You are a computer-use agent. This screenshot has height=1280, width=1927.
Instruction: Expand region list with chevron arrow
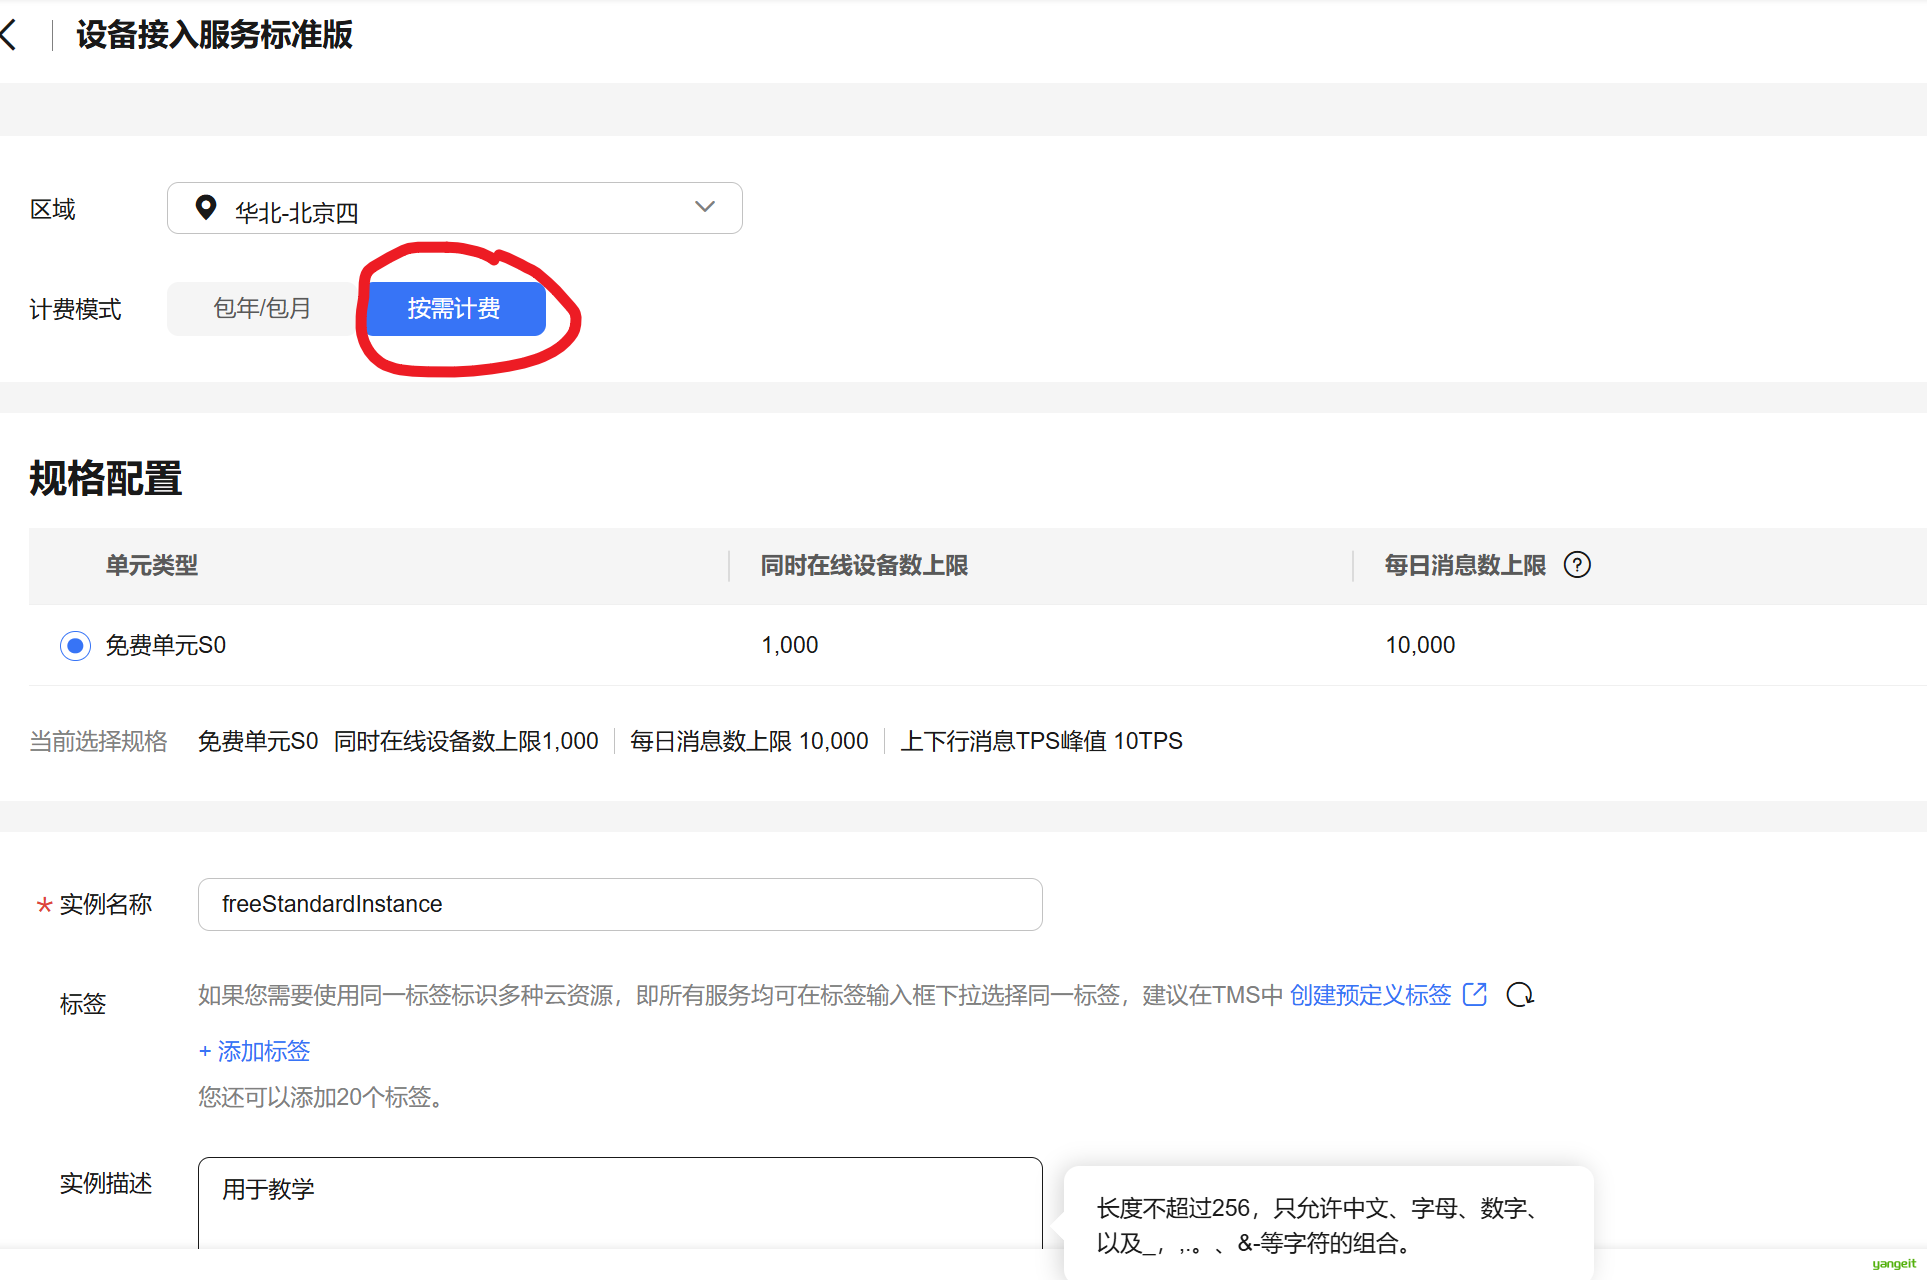(705, 206)
